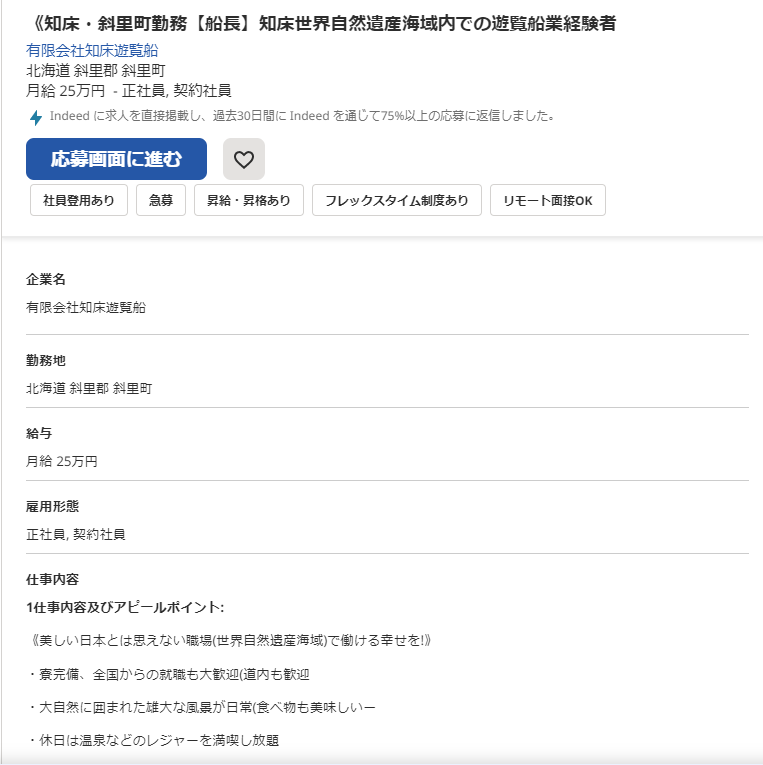Click the 仕事内容 section heading
The image size is (763, 765).
(x=52, y=579)
